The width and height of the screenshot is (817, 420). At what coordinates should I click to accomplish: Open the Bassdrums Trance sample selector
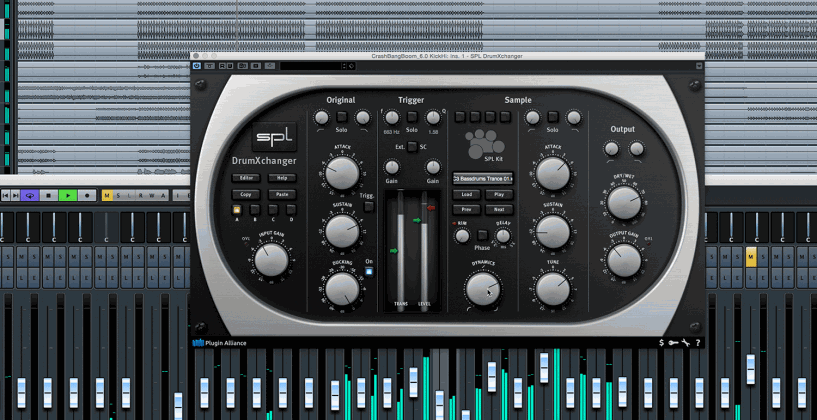pyautogui.click(x=483, y=179)
